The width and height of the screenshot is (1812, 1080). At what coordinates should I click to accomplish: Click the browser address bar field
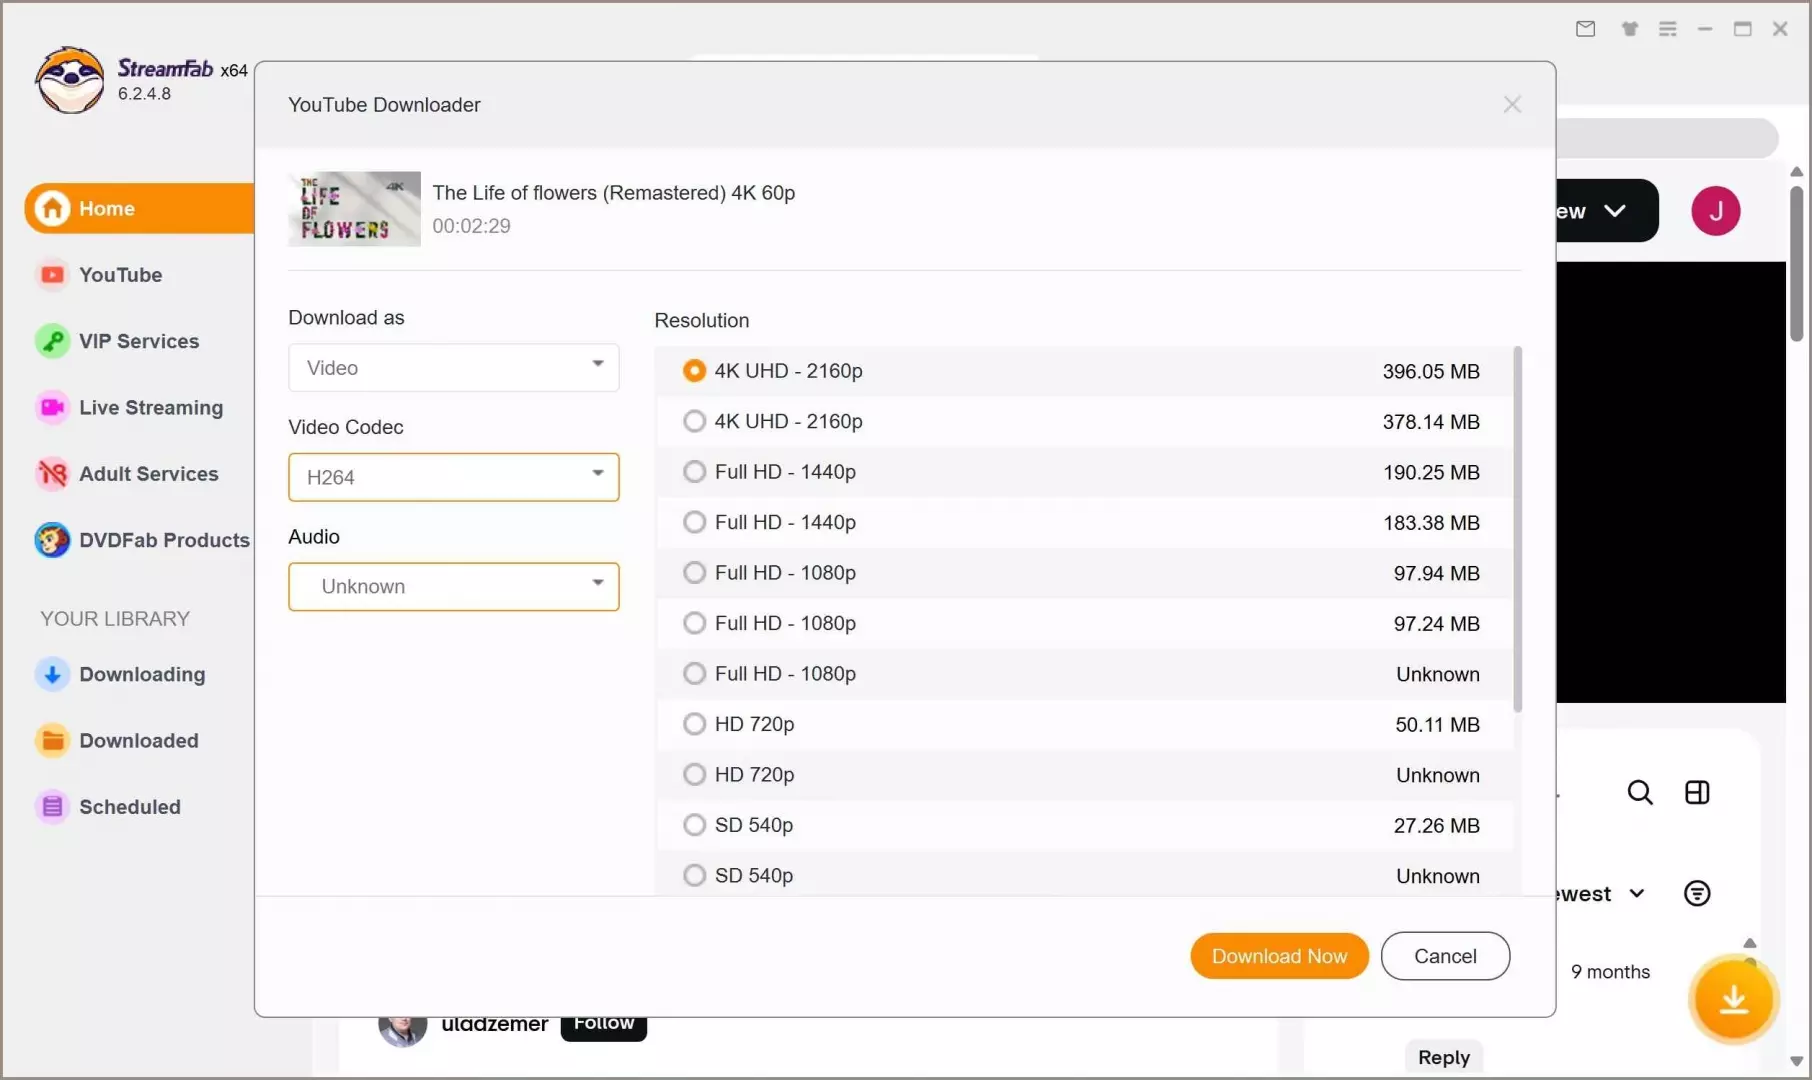(1667, 138)
